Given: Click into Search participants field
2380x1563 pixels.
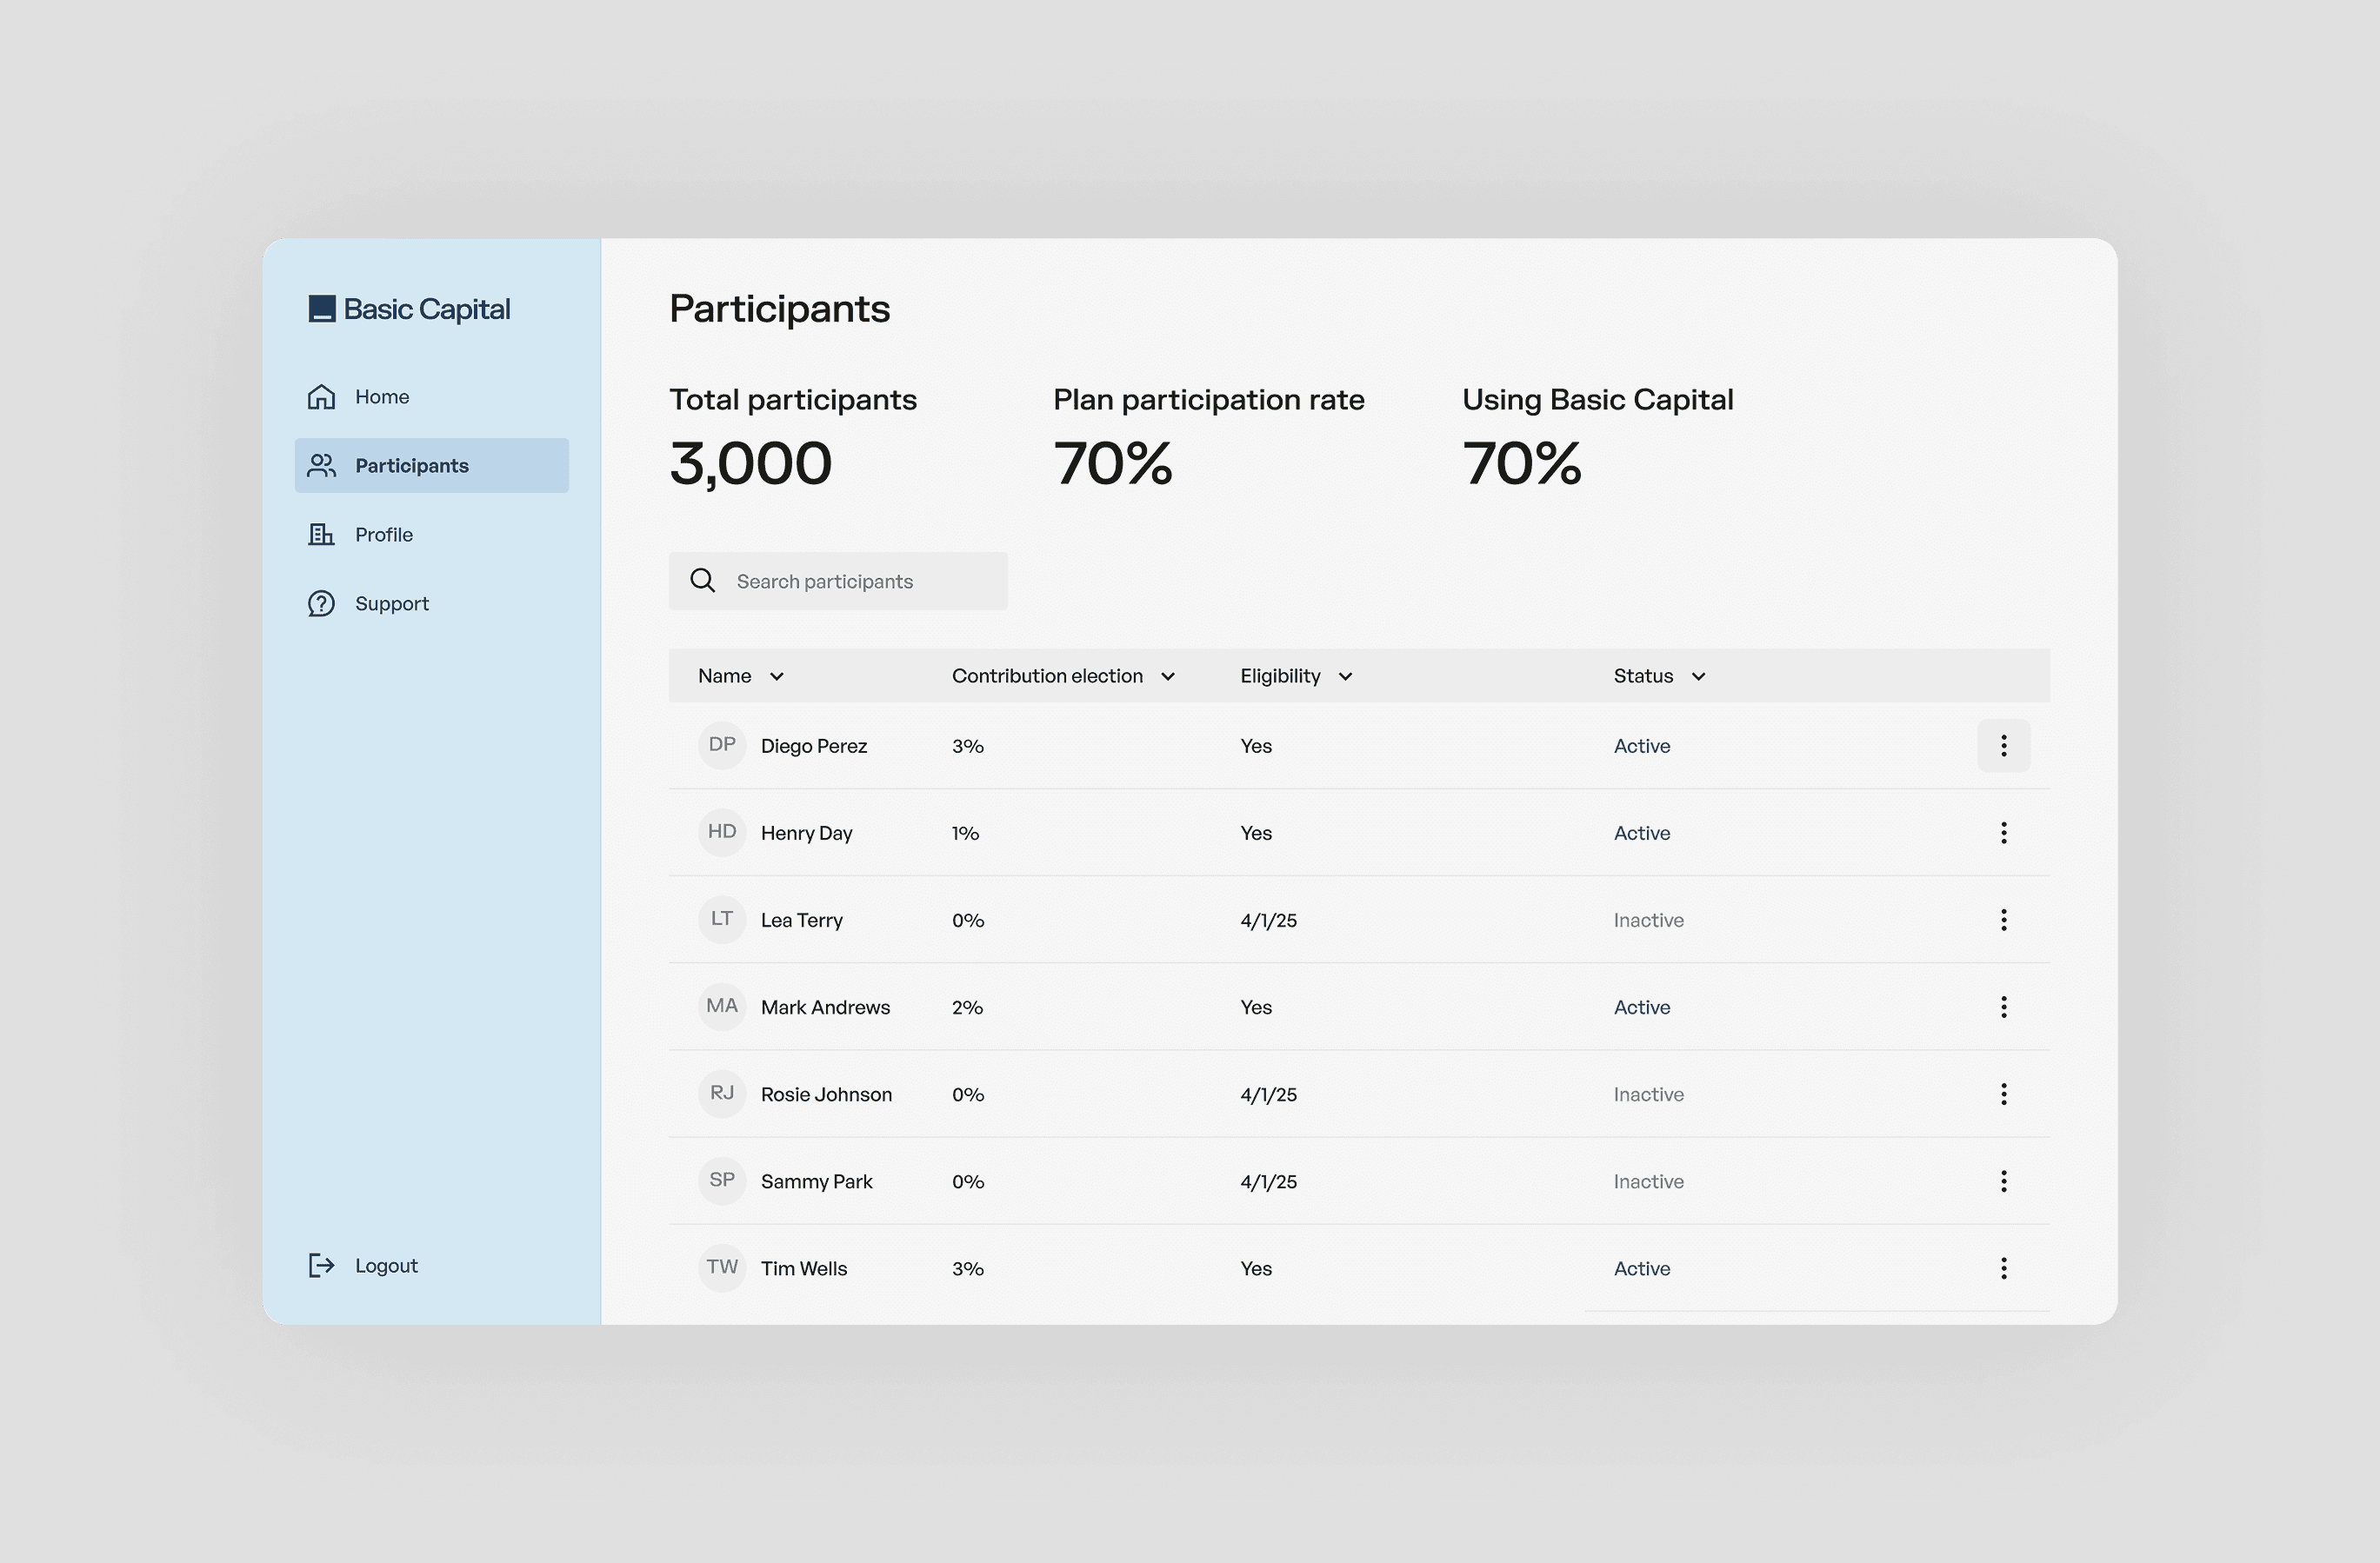Looking at the screenshot, I should [862, 582].
